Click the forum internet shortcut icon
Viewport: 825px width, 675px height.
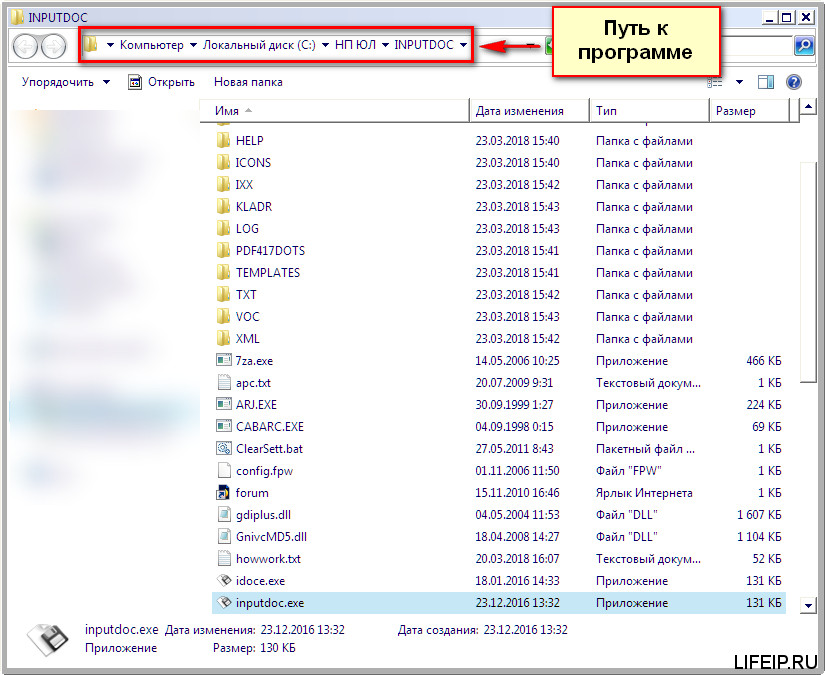[223, 492]
